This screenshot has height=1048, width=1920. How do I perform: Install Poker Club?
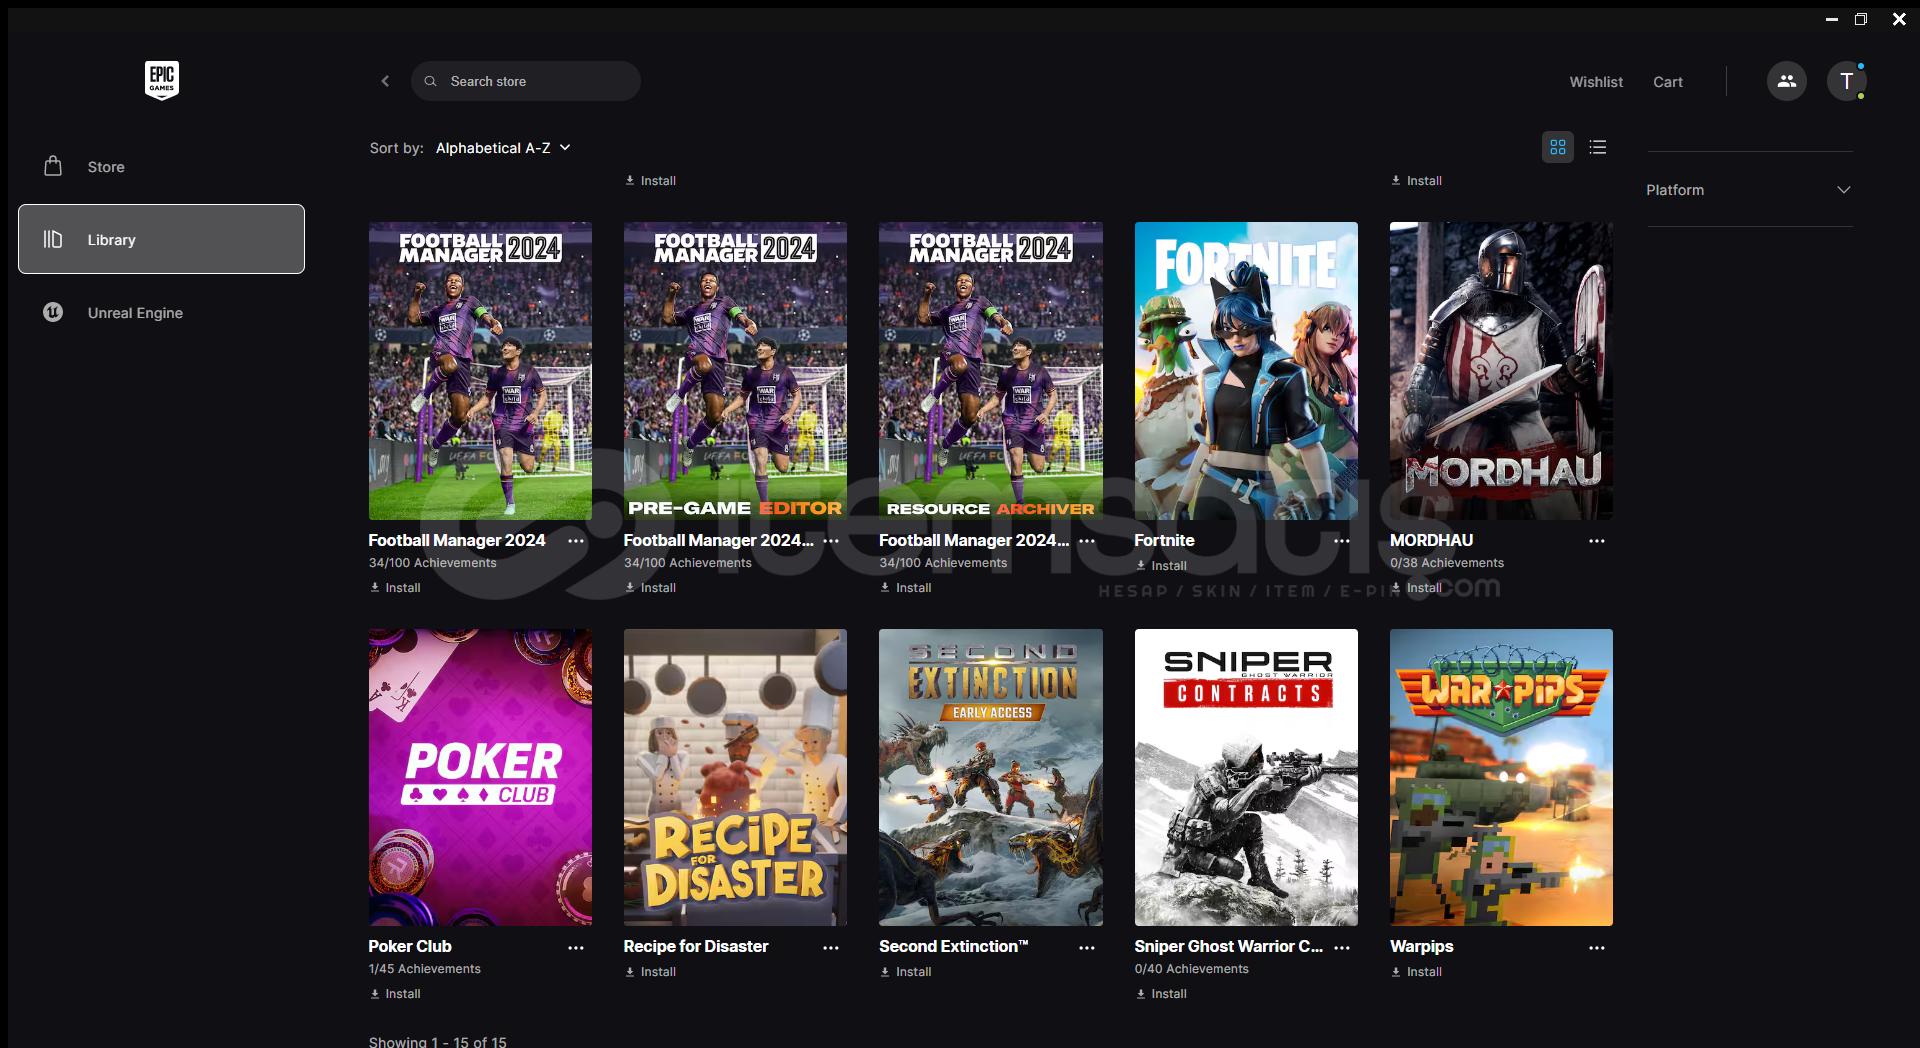click(395, 994)
